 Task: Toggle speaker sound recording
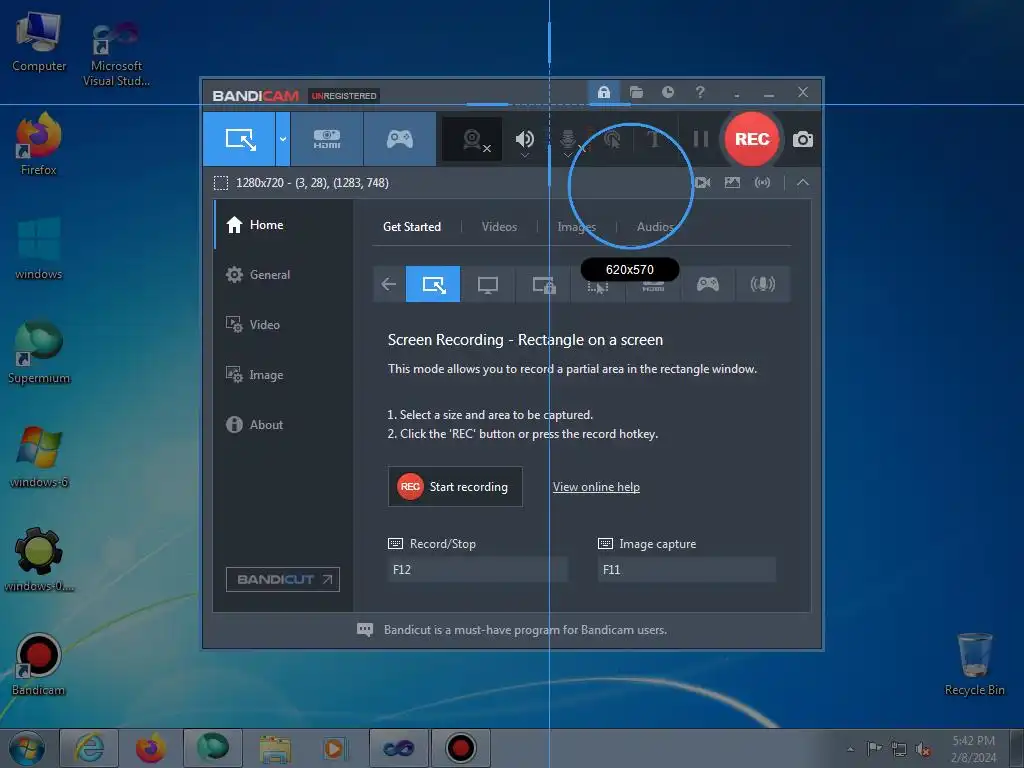[x=524, y=139]
